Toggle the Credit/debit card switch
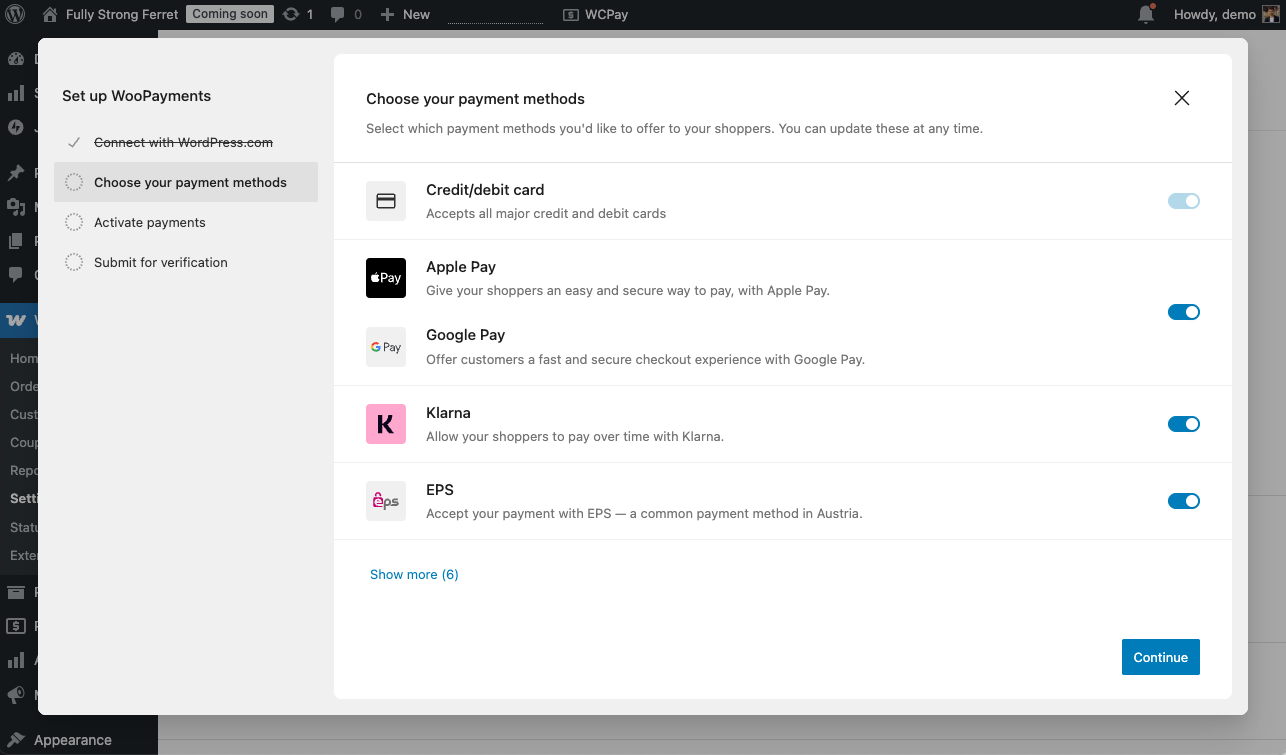The height and width of the screenshot is (755, 1286). (1183, 201)
